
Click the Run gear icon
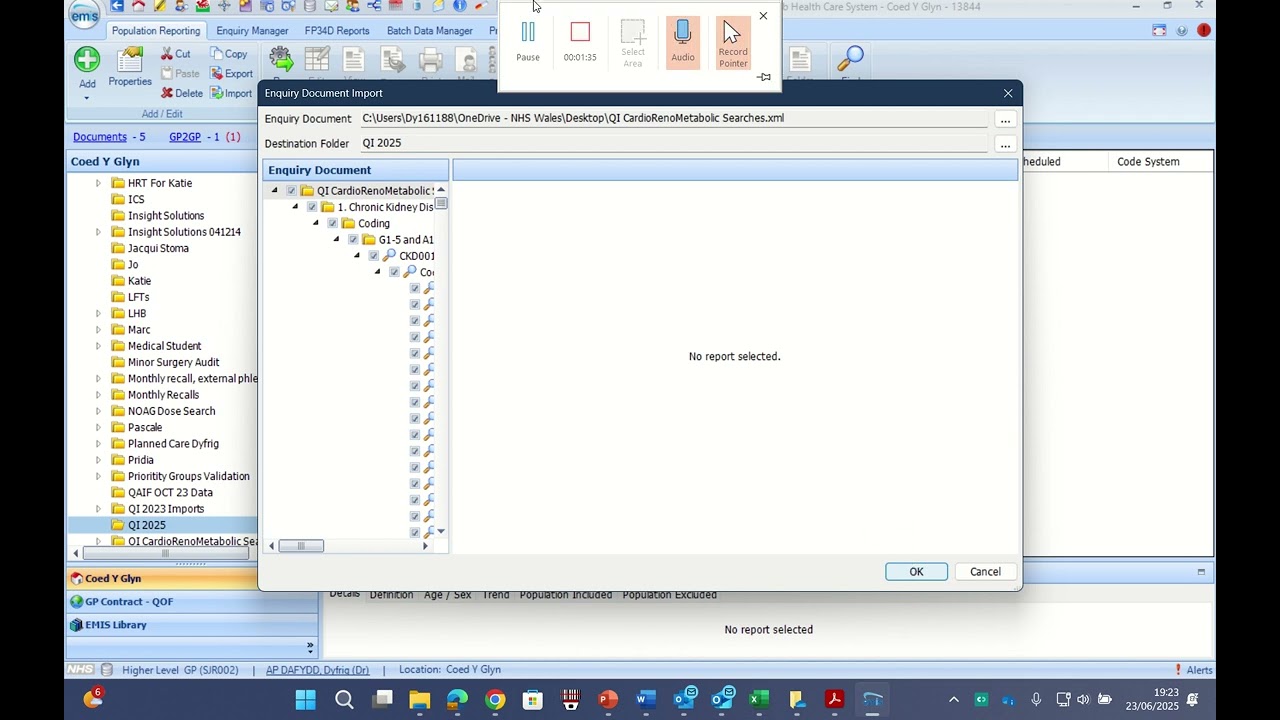[280, 60]
